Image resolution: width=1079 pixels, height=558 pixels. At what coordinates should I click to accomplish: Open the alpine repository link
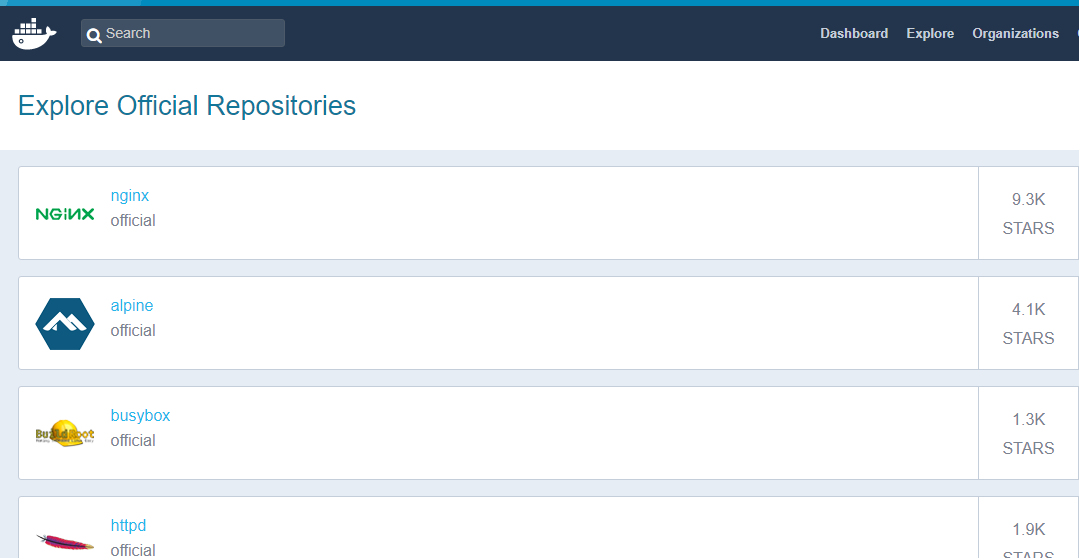click(132, 305)
